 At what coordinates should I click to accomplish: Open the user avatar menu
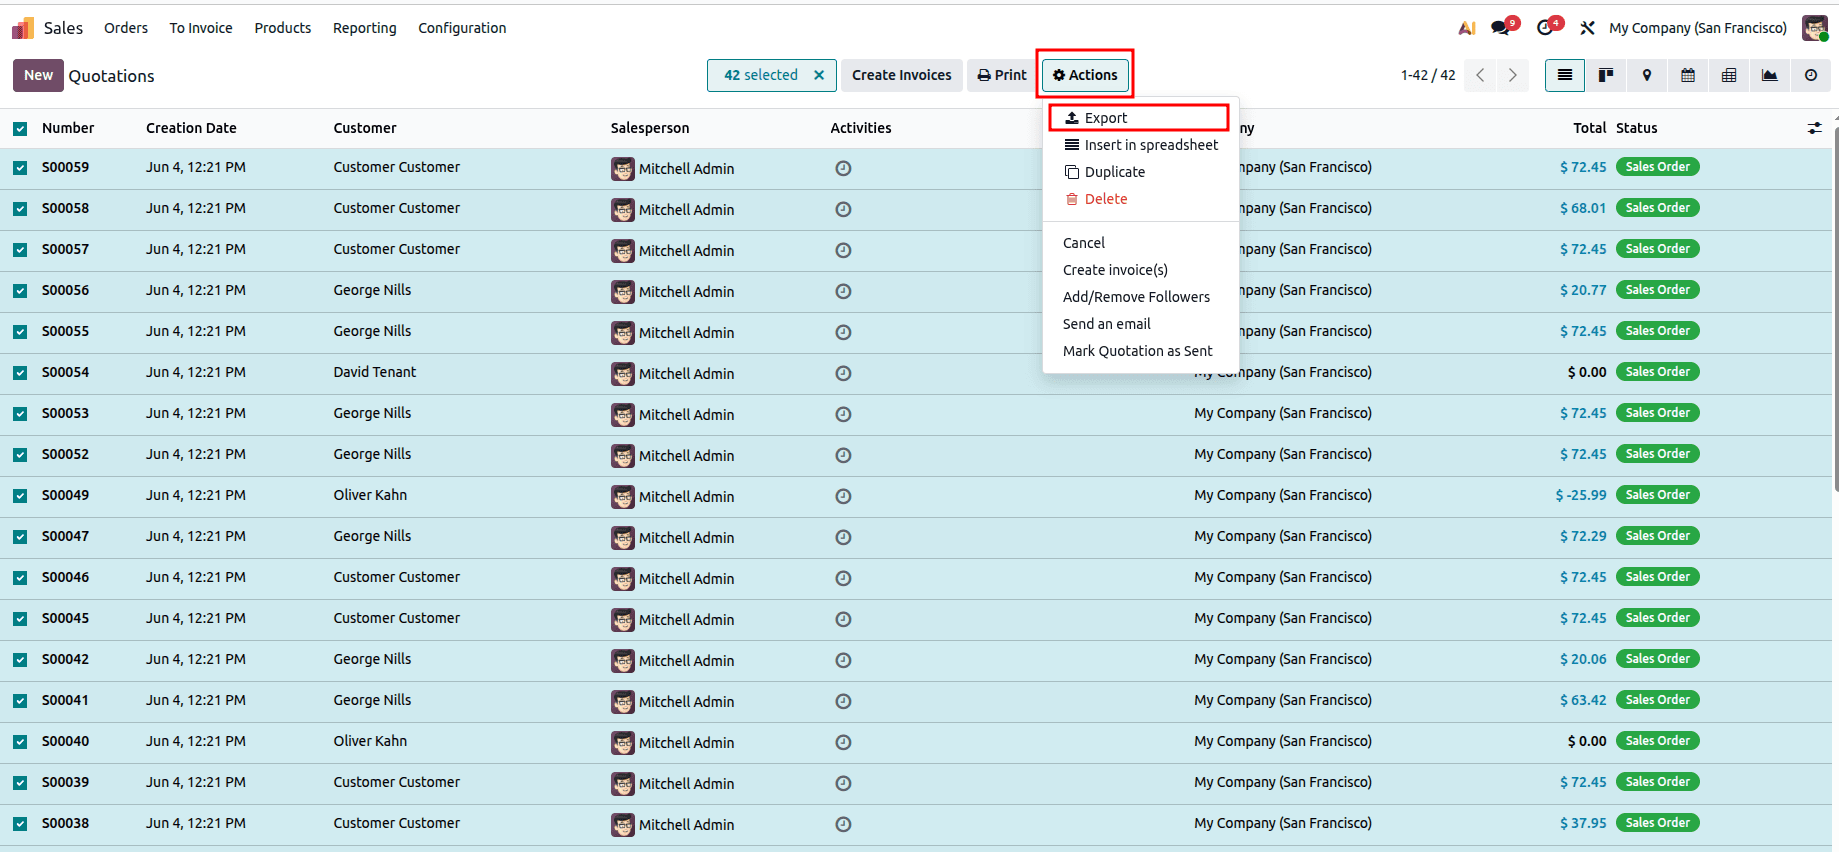pyautogui.click(x=1815, y=28)
